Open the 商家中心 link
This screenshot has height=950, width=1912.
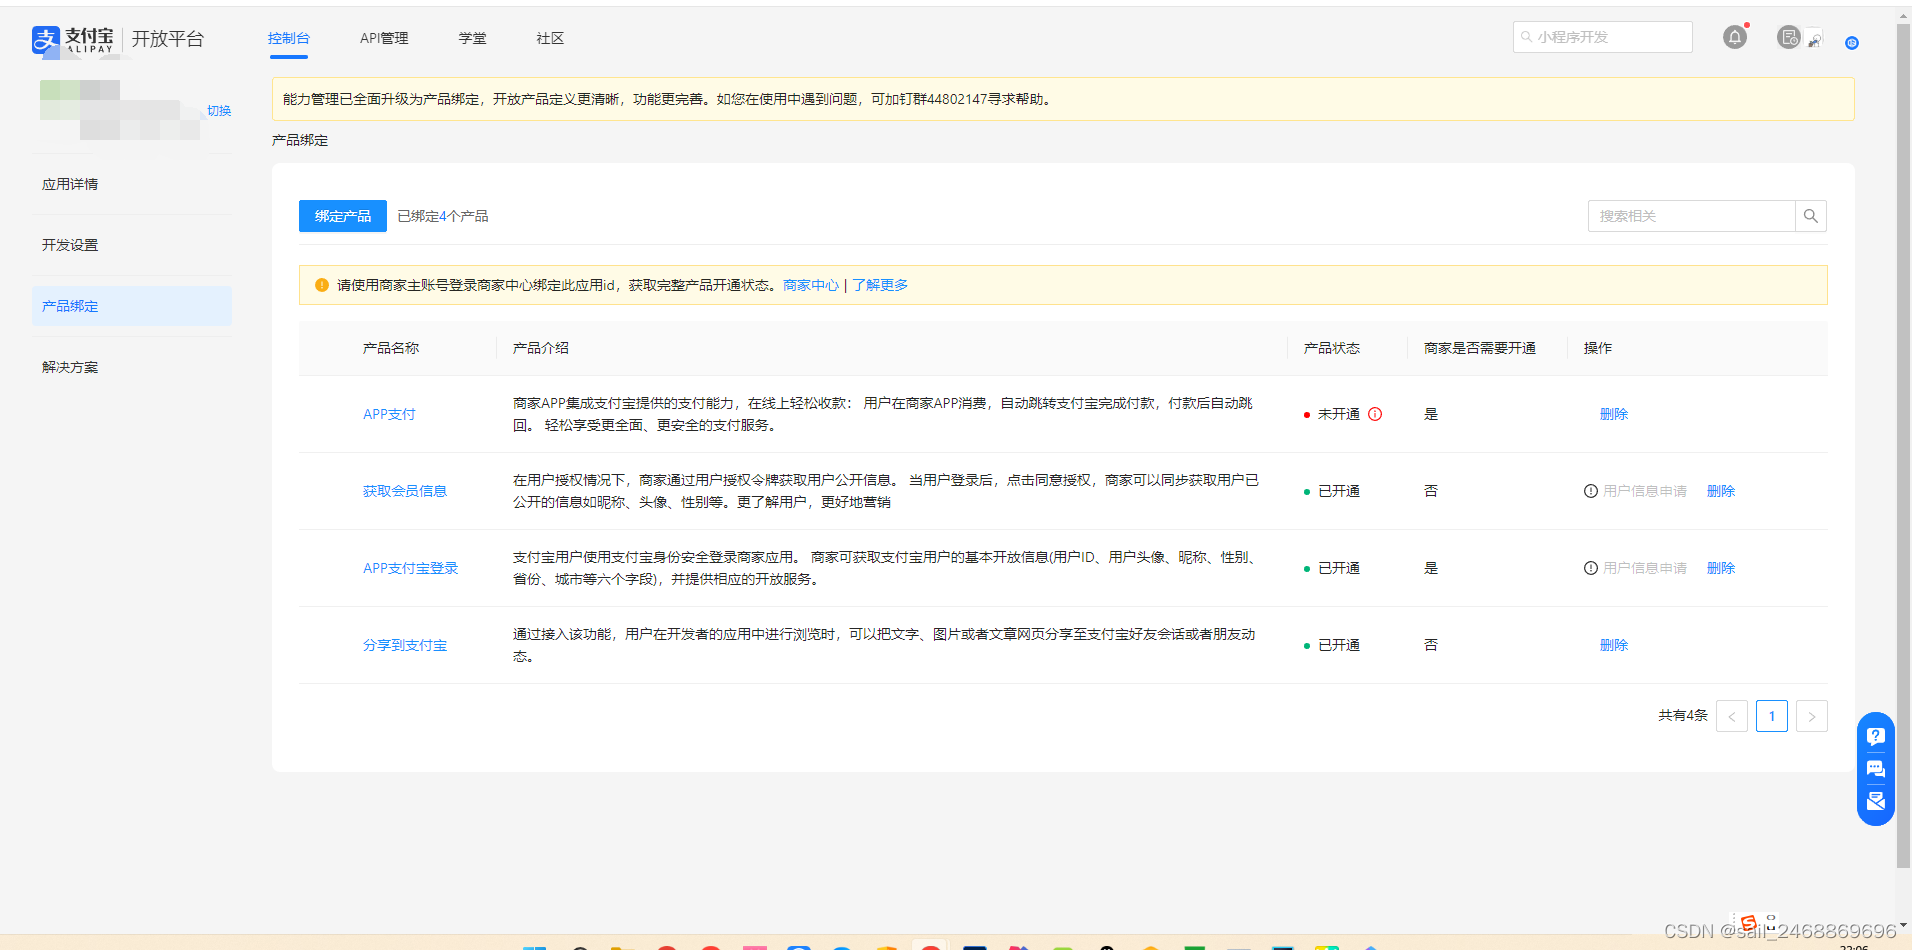click(811, 285)
